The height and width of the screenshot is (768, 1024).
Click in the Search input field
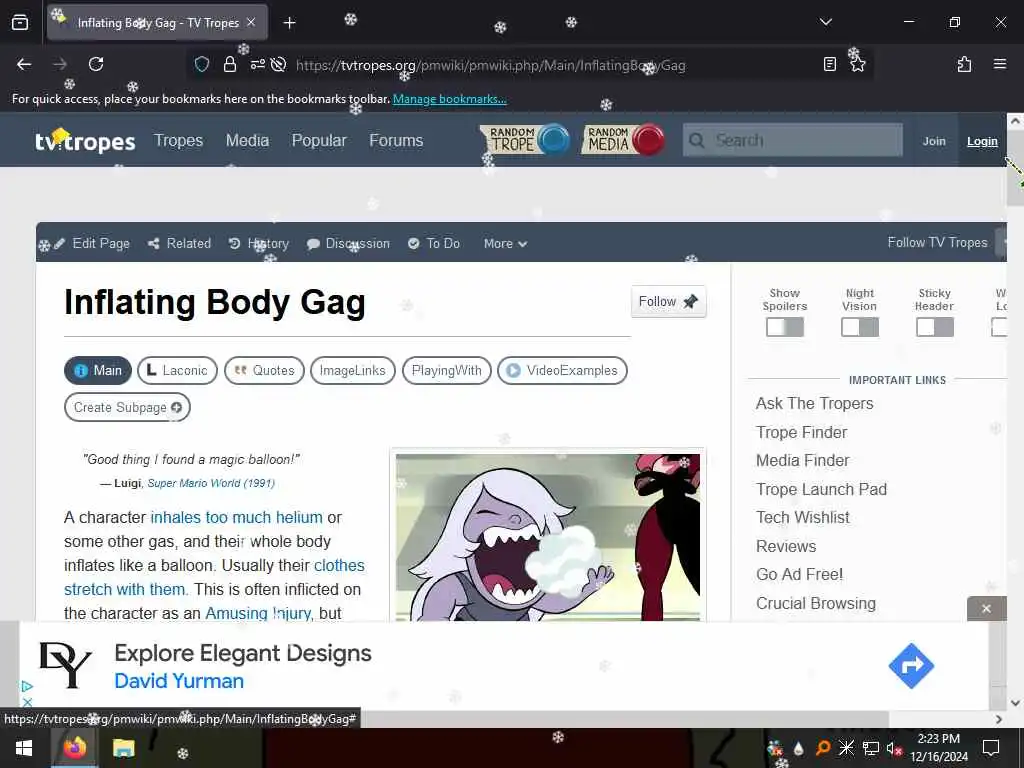(x=793, y=140)
